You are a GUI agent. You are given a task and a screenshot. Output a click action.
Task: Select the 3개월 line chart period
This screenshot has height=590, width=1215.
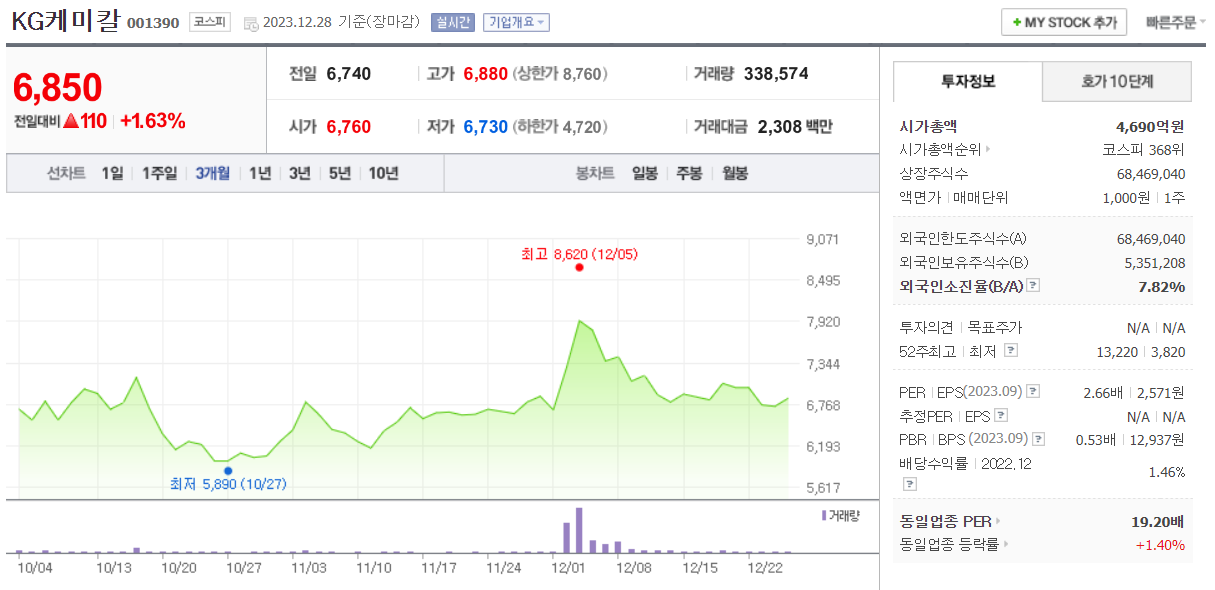(212, 173)
